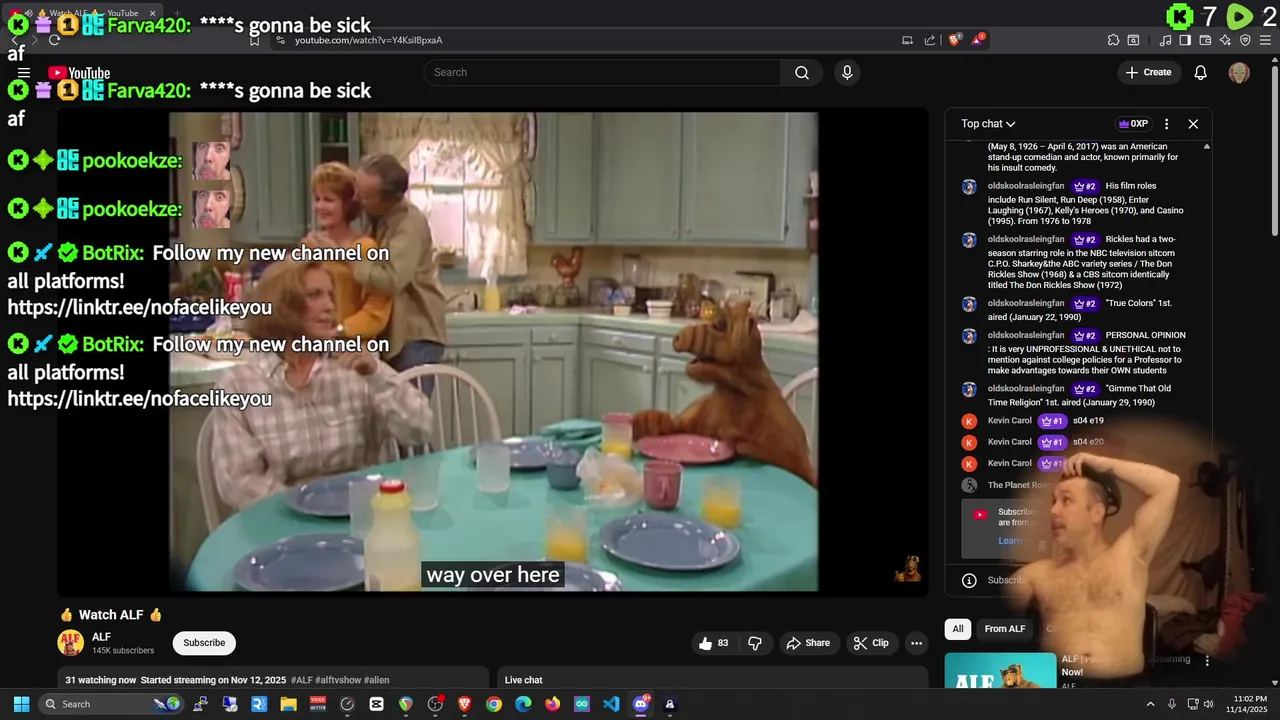Open live chat more options menu

pos(1166,124)
